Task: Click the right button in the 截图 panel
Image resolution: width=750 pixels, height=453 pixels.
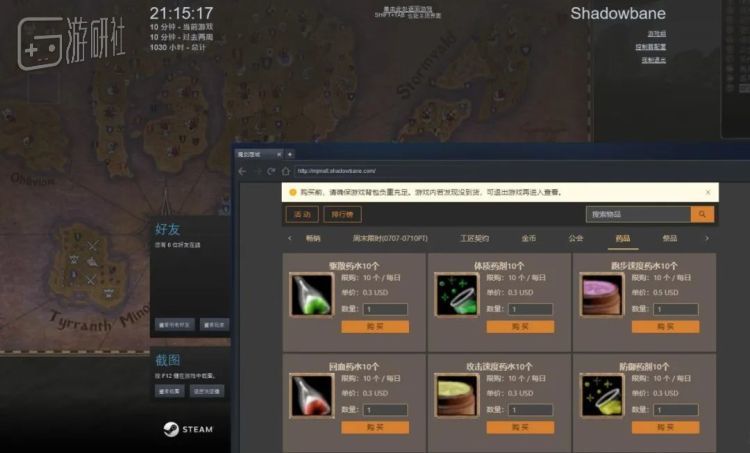Action: (x=207, y=391)
